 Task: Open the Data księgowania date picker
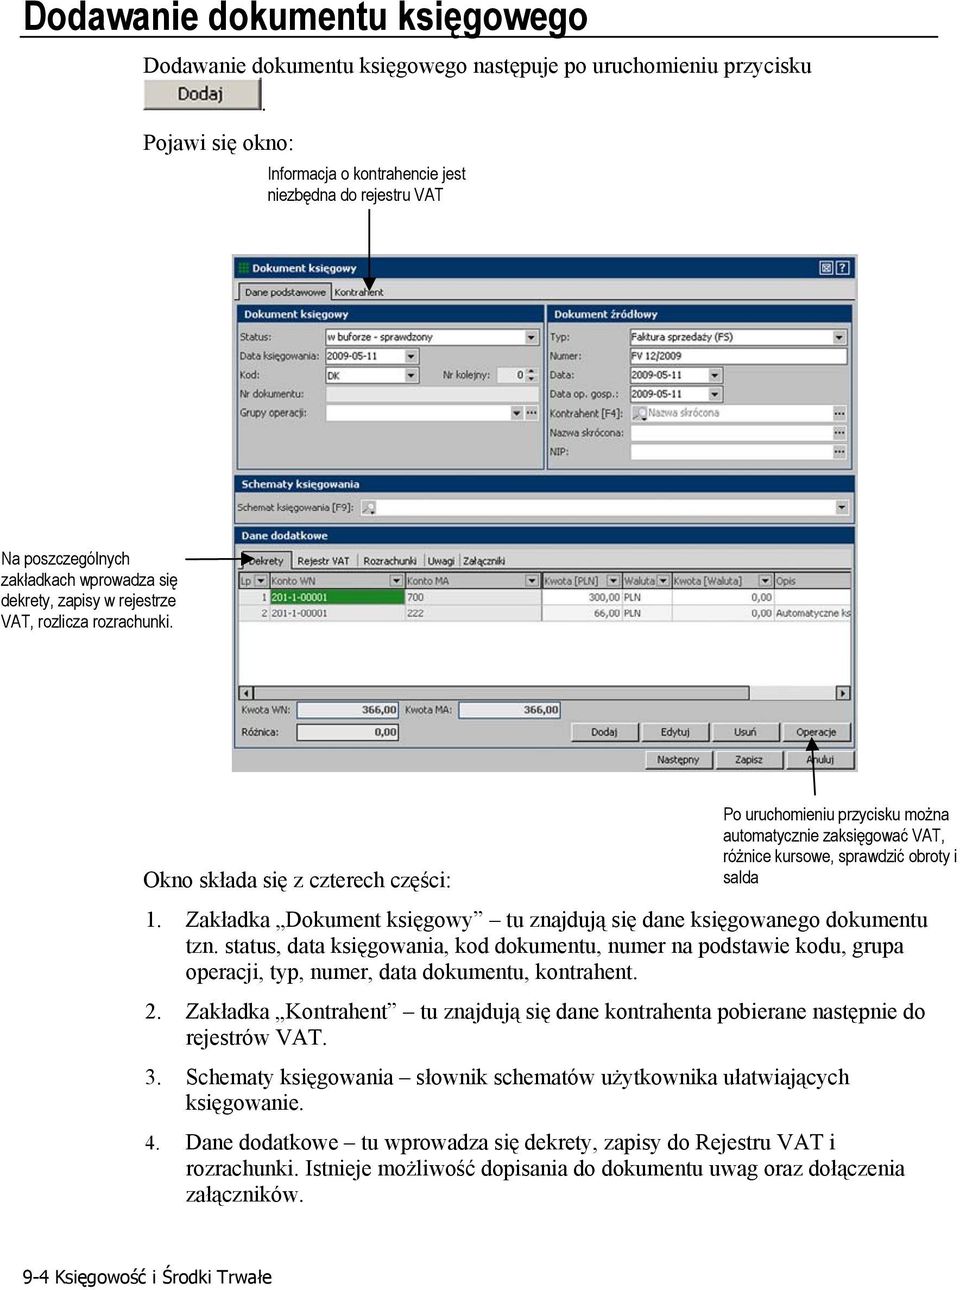[411, 356]
